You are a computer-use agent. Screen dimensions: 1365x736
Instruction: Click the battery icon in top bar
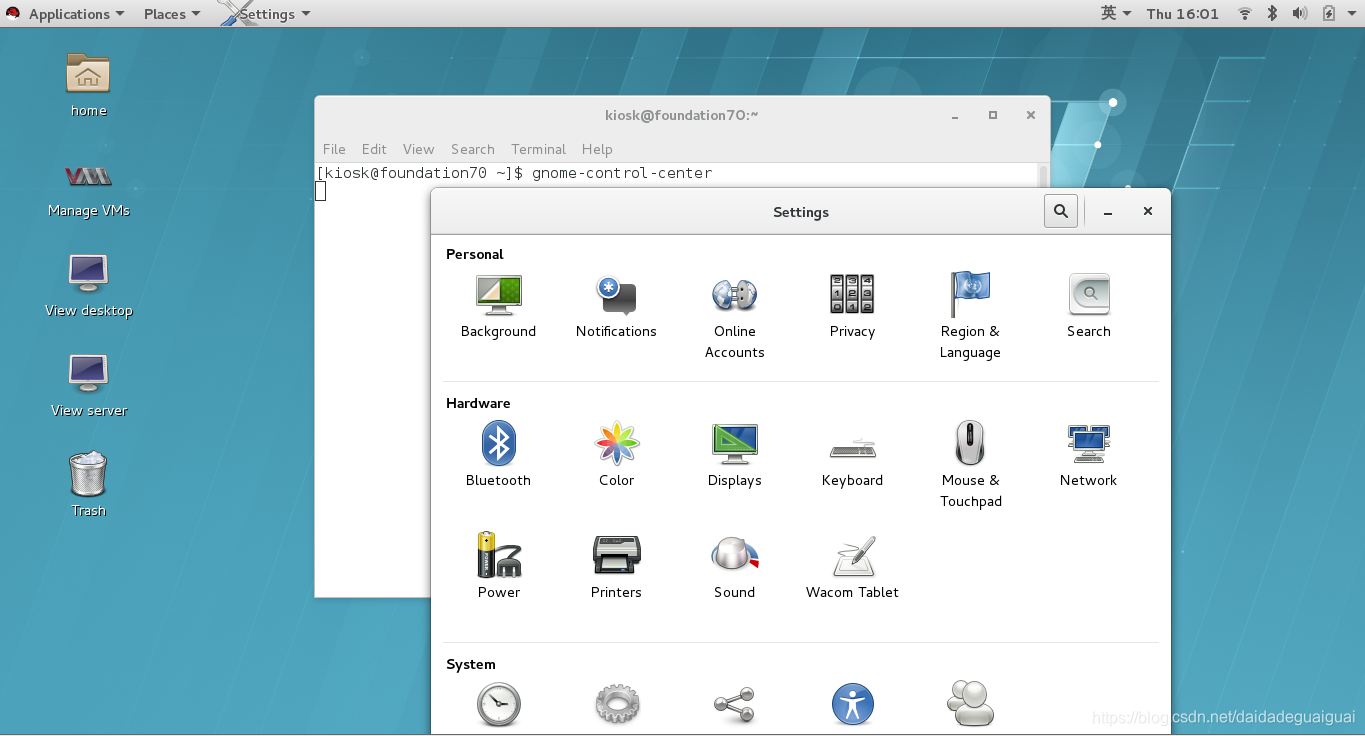pos(1328,13)
